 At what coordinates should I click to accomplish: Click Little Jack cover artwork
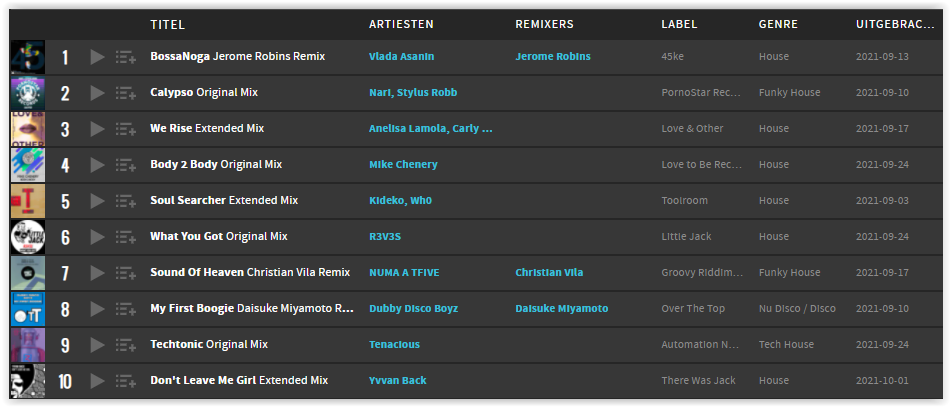(28, 237)
